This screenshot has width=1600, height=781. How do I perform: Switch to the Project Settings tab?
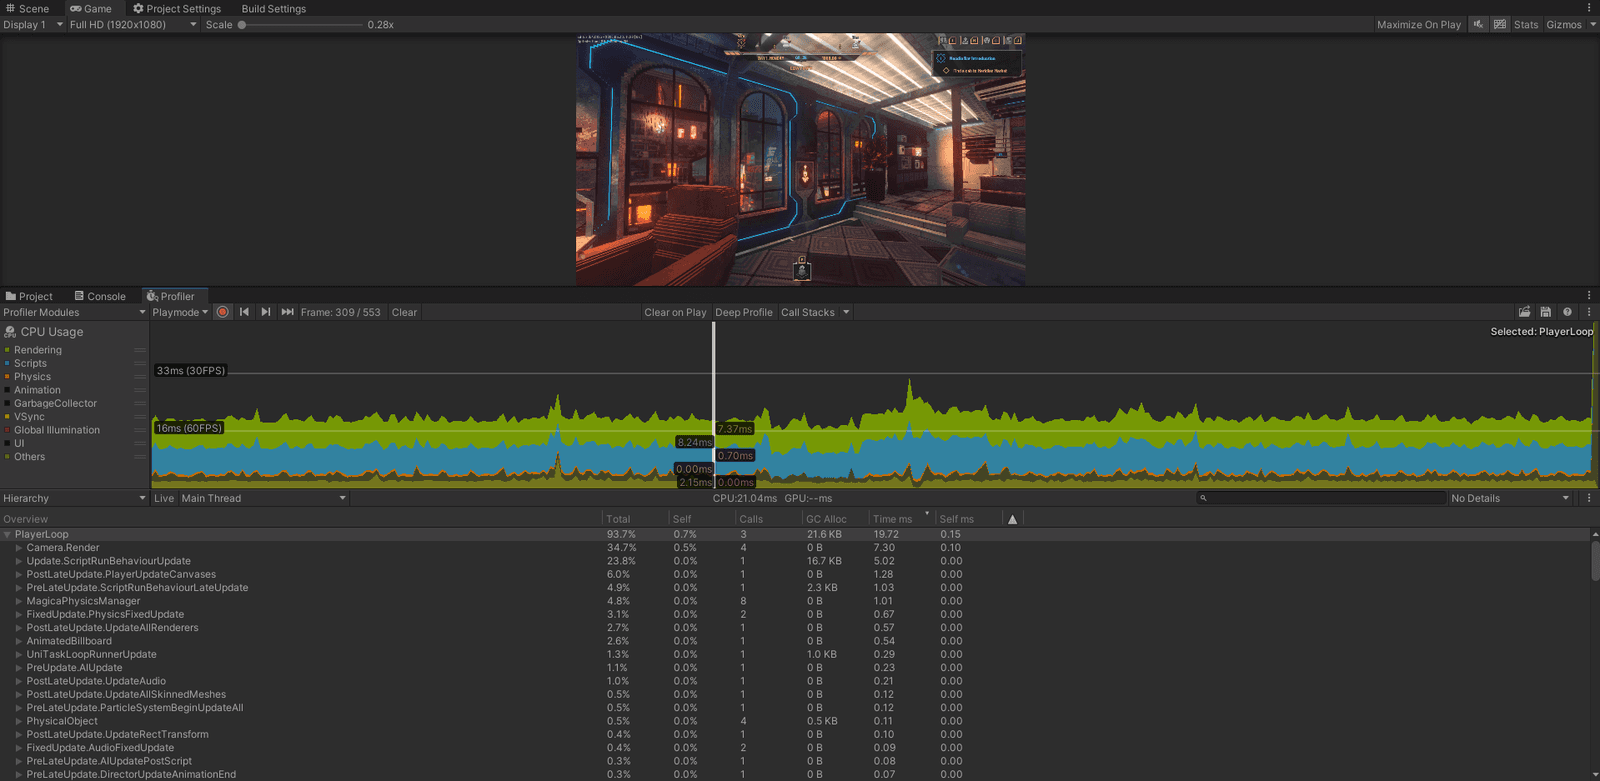coord(177,8)
